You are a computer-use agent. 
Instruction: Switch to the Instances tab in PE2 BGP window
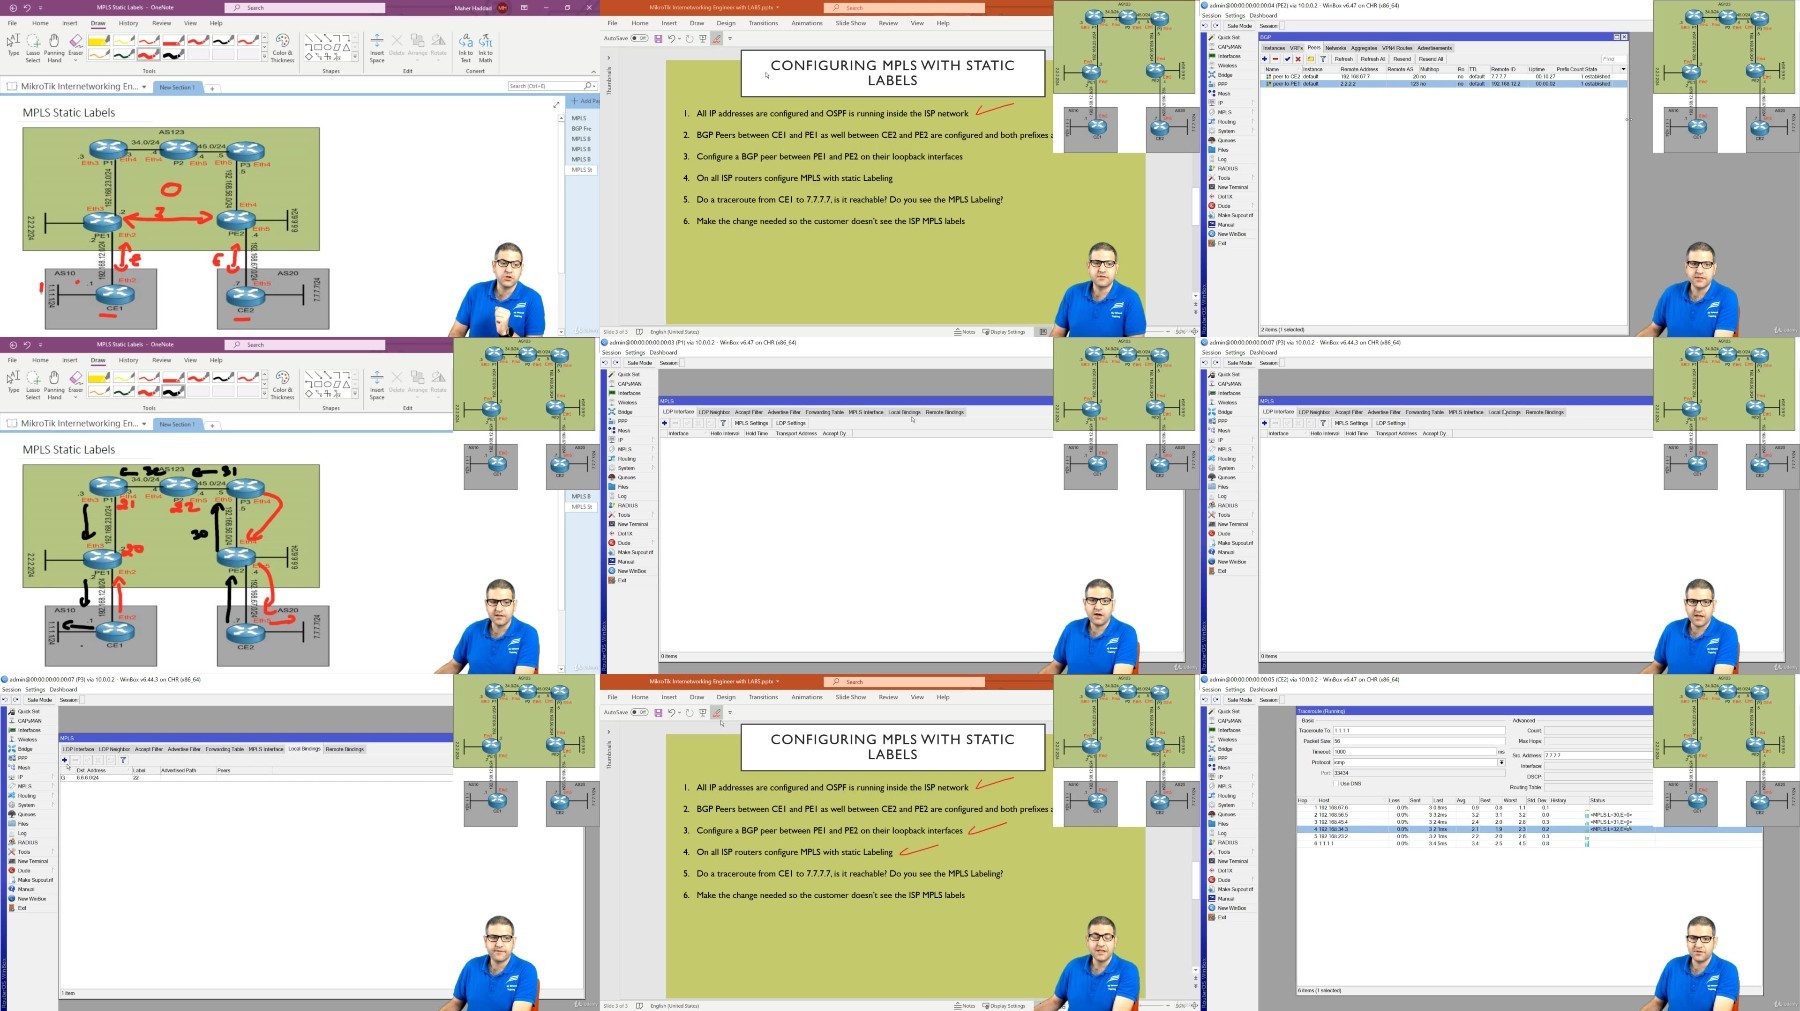tap(1274, 48)
